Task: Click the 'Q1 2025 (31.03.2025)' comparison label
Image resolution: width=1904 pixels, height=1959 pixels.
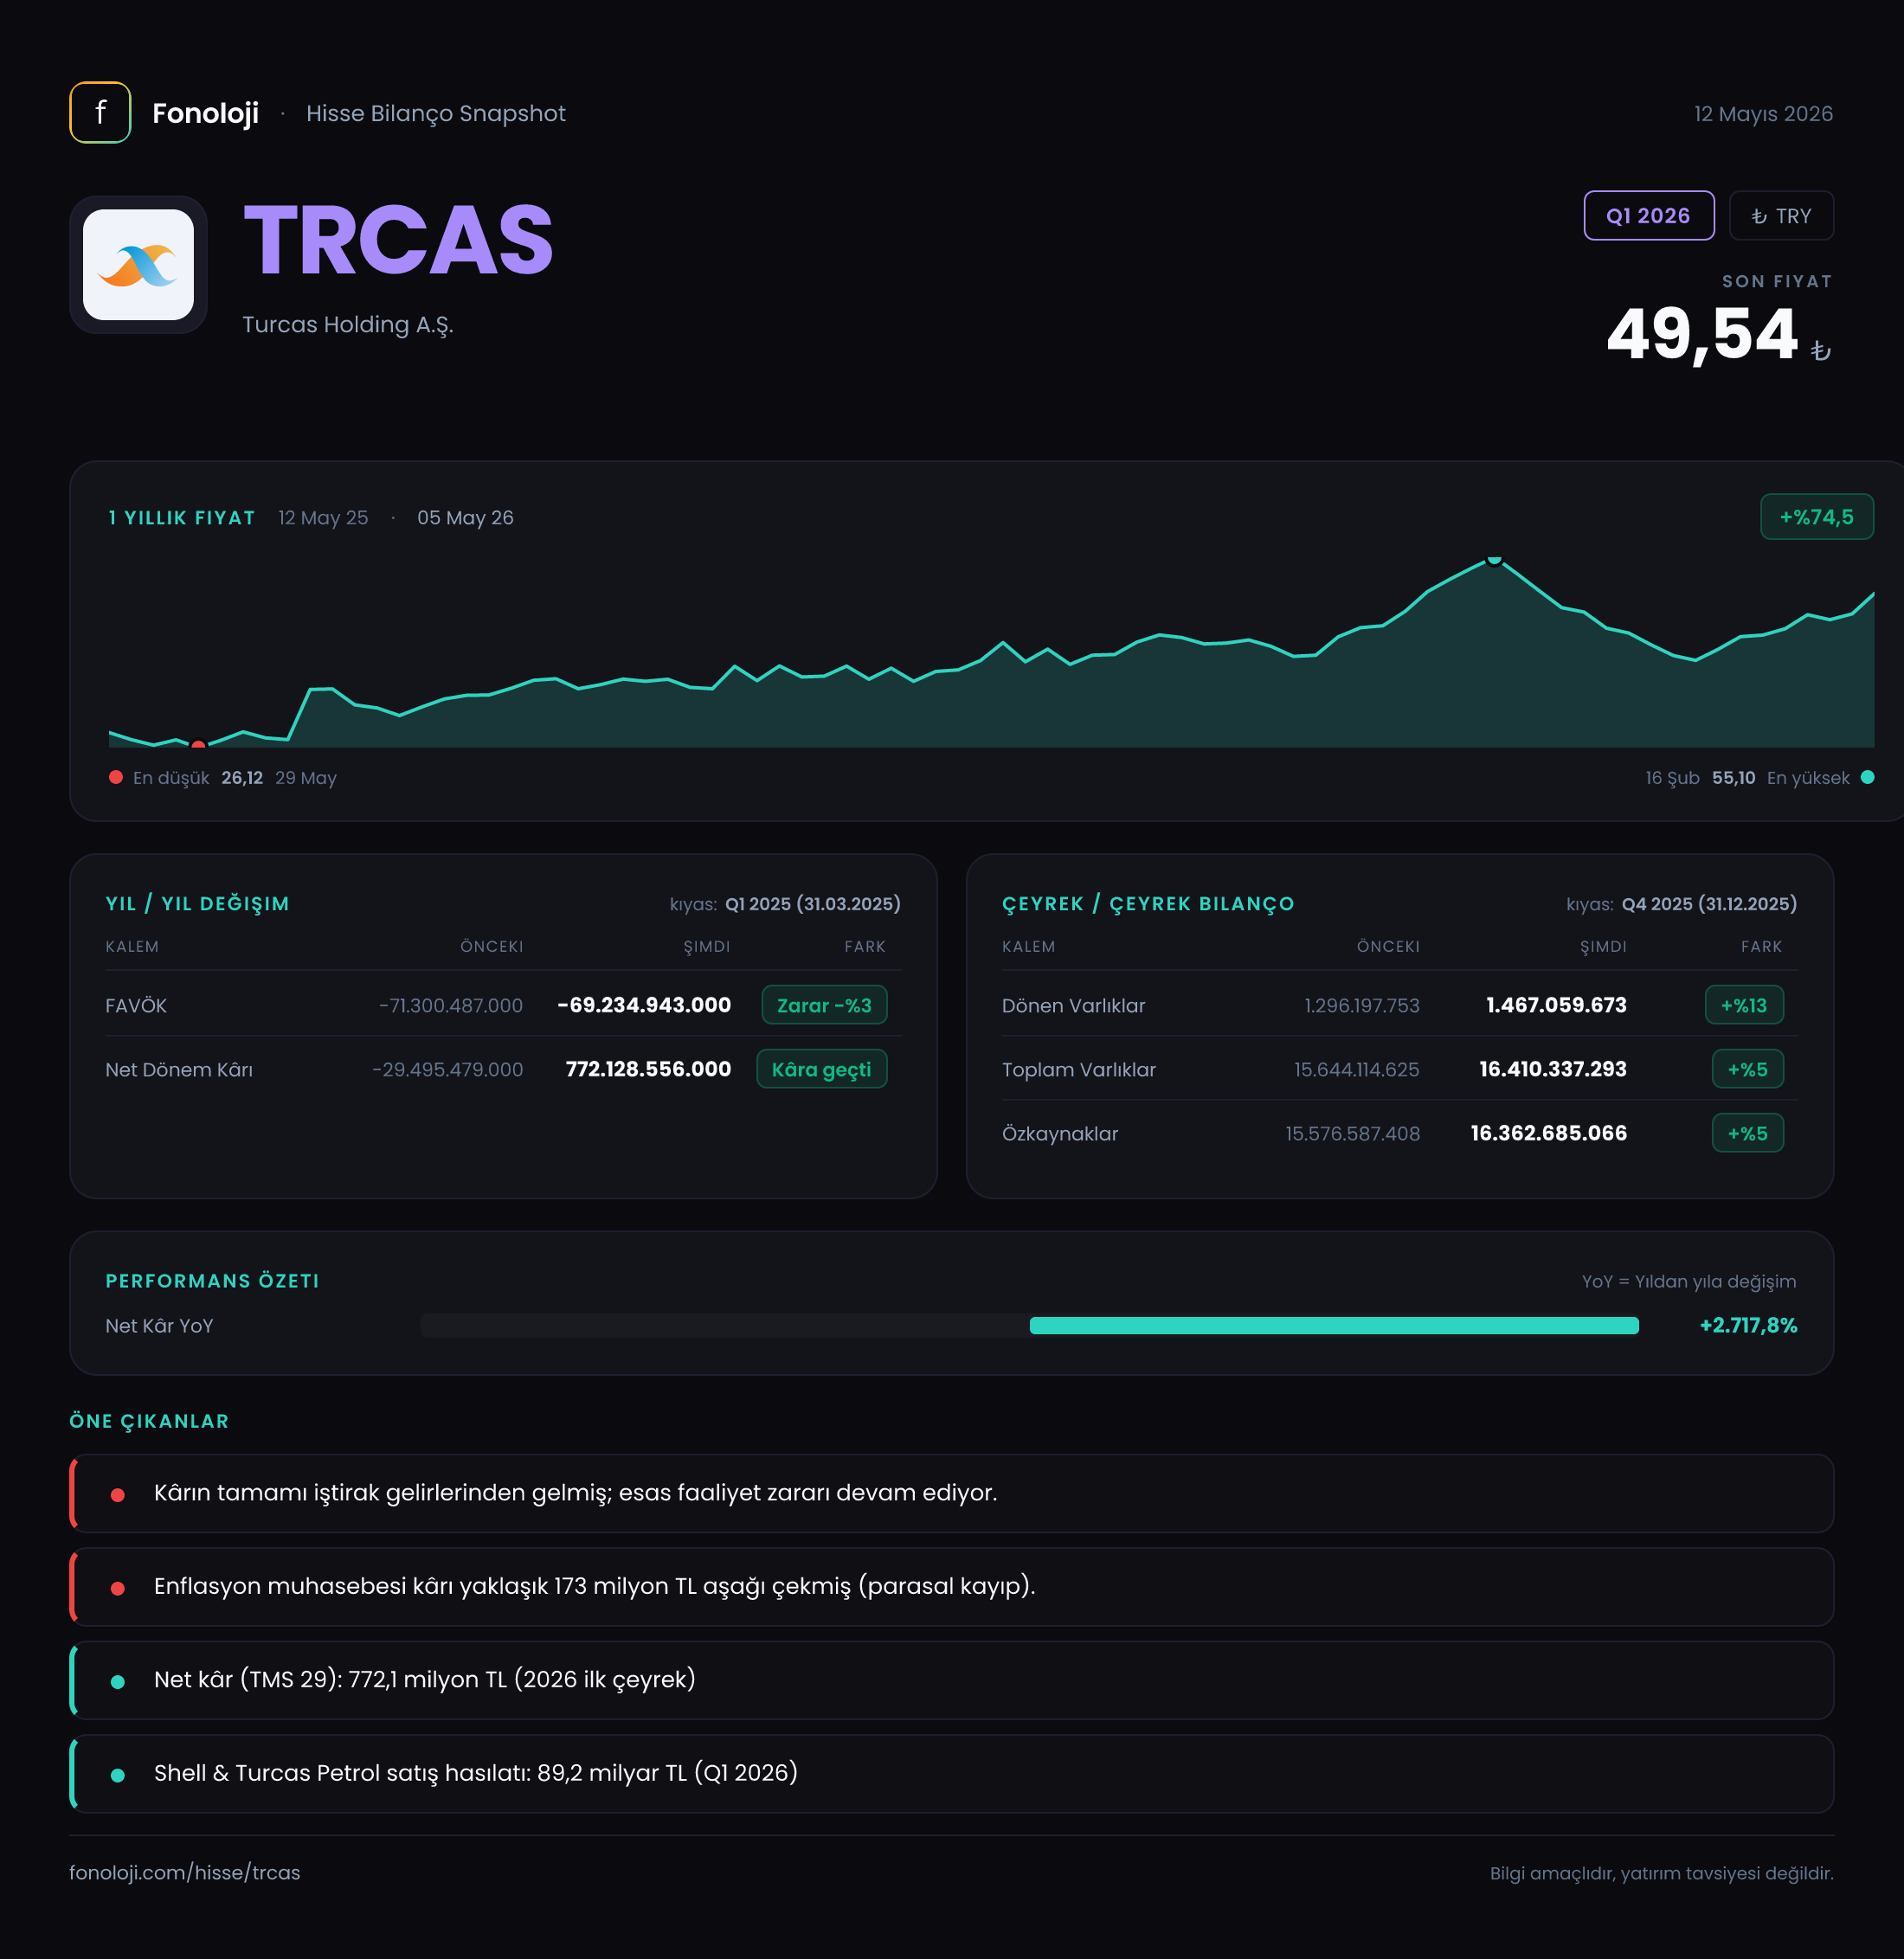Action: click(x=813, y=904)
